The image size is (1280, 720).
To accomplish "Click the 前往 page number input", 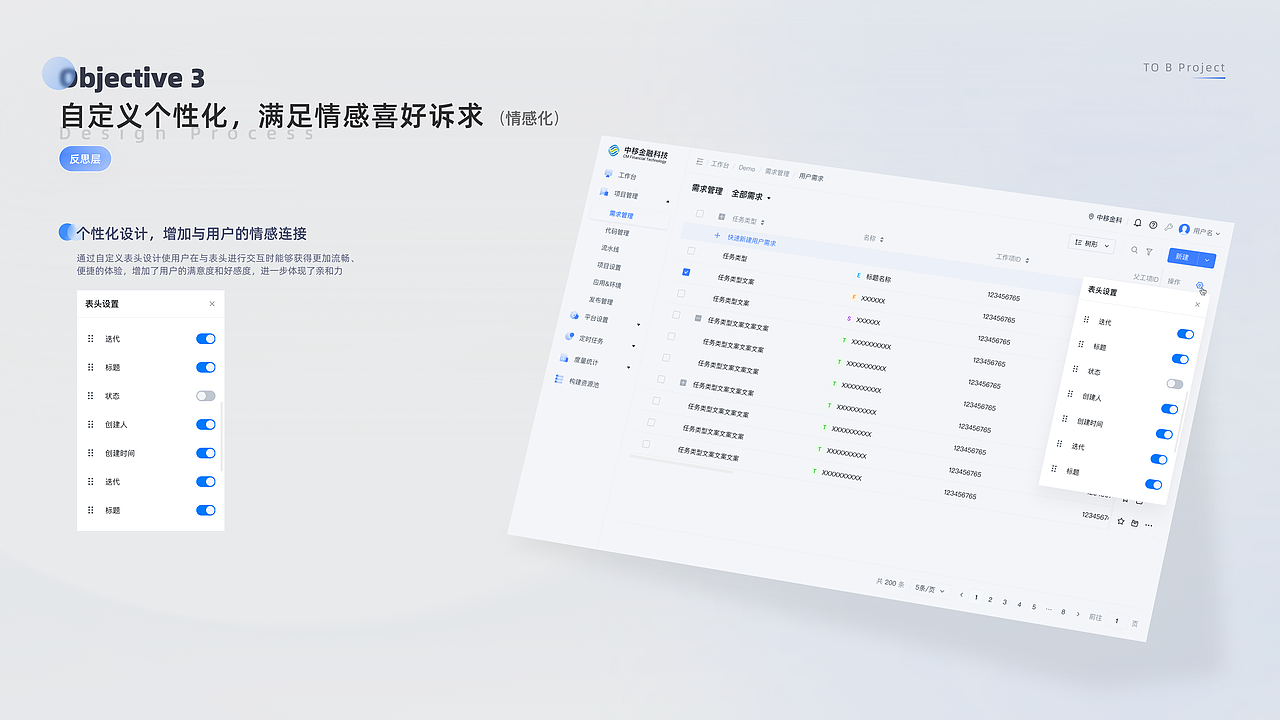I will click(1116, 620).
